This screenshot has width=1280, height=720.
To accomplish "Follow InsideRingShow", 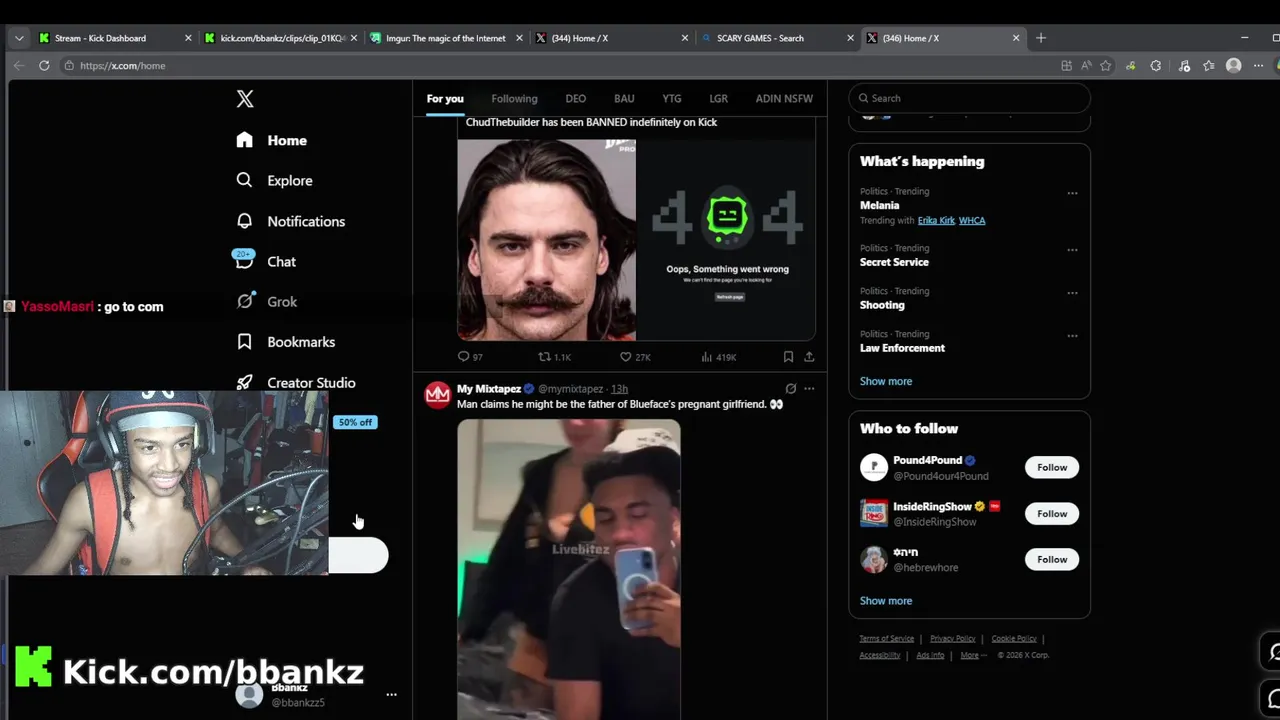I will 1052,513.
